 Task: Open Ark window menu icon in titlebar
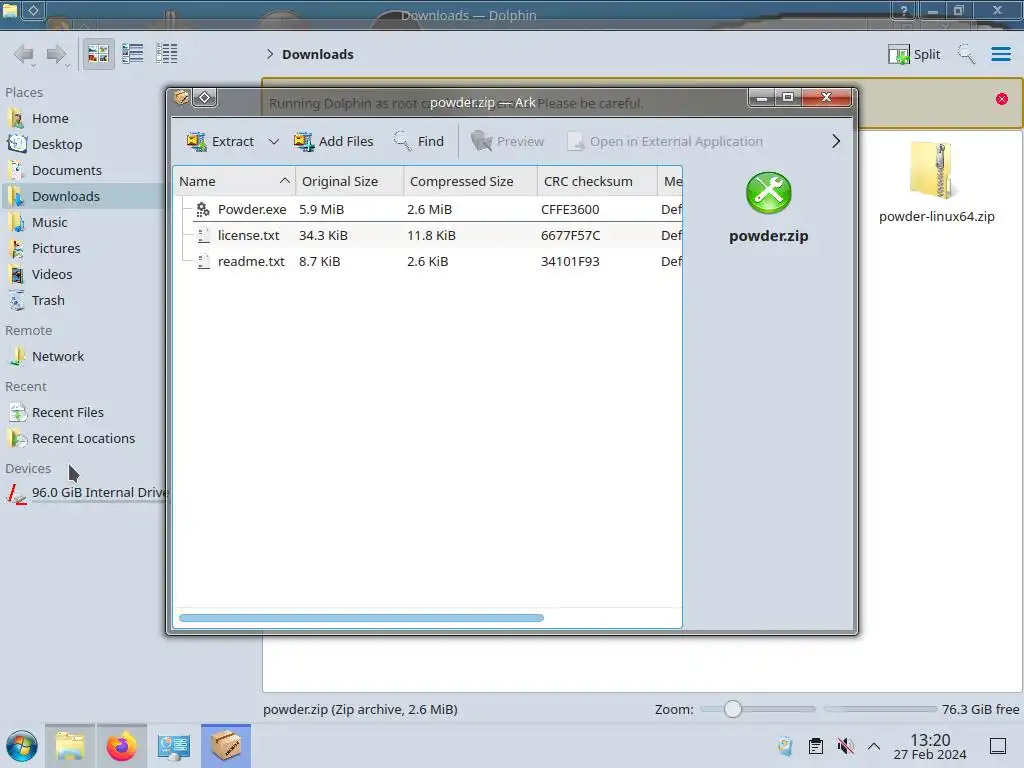(182, 97)
